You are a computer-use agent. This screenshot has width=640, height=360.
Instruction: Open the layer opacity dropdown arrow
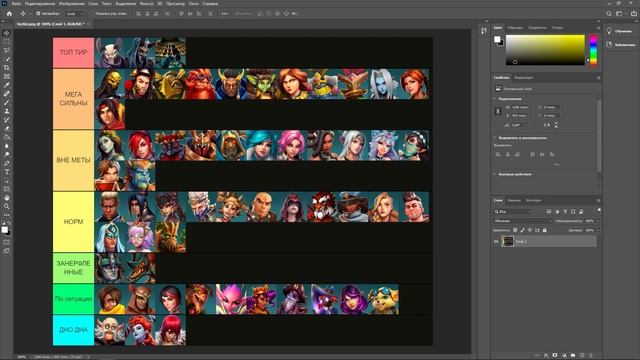pyautogui.click(x=598, y=221)
